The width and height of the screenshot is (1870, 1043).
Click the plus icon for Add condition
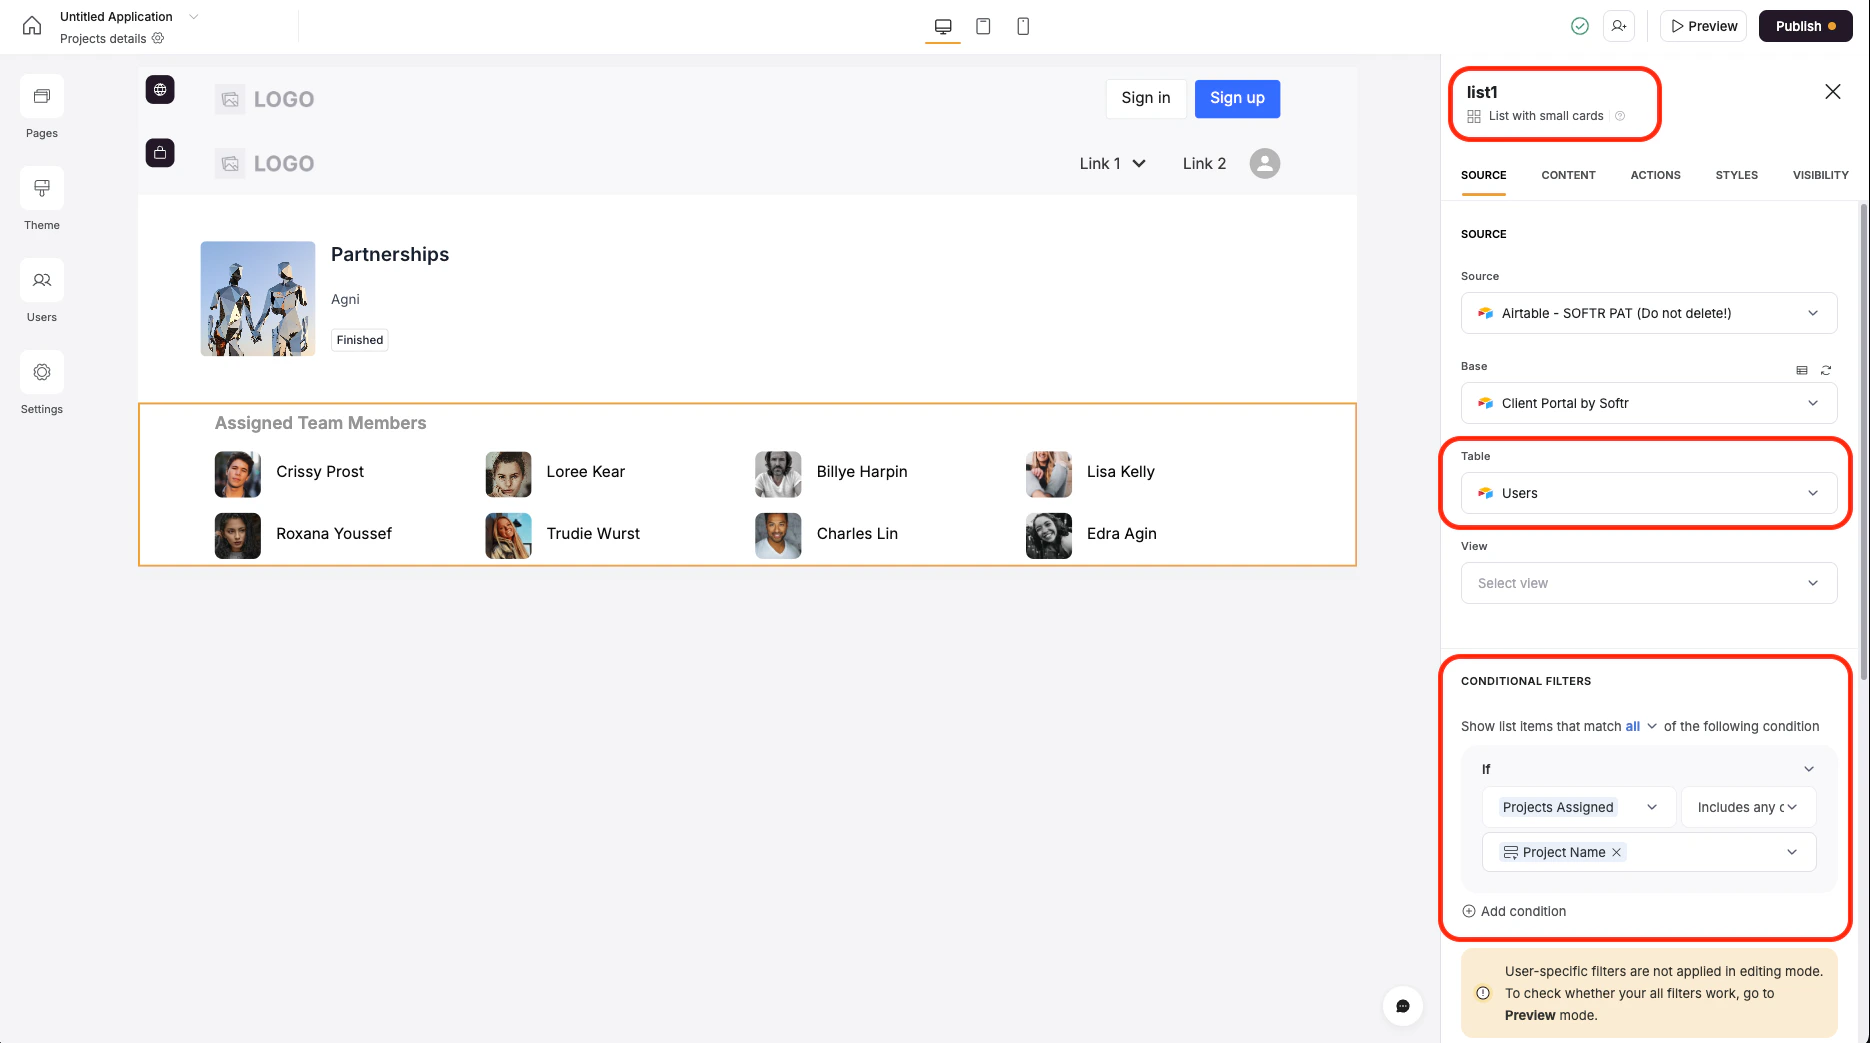coord(1469,911)
